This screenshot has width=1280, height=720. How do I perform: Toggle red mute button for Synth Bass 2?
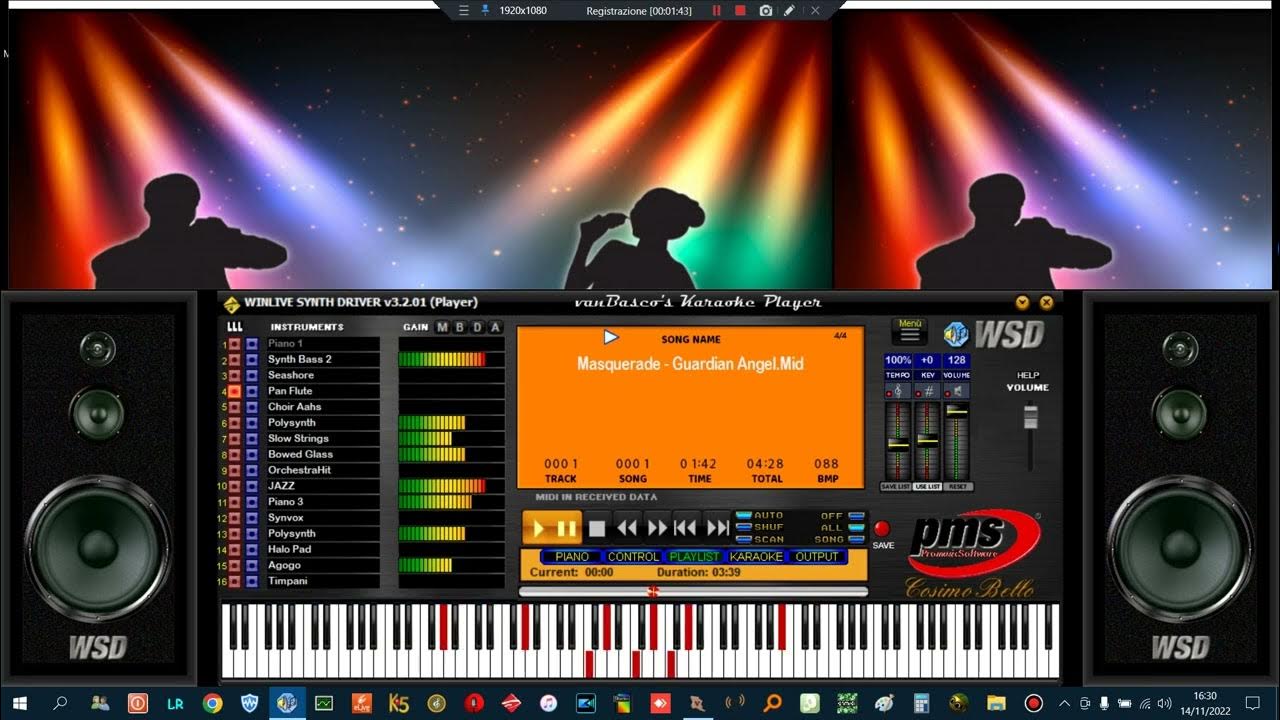[235, 359]
